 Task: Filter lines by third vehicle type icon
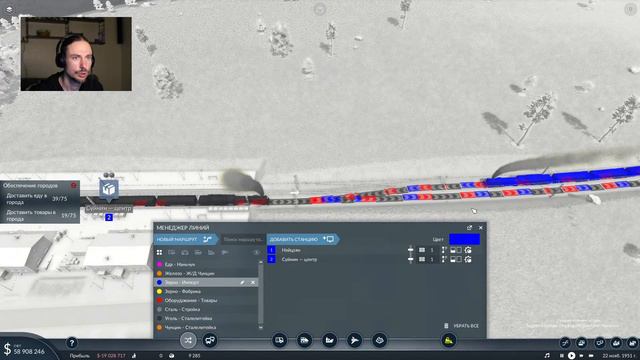185,253
